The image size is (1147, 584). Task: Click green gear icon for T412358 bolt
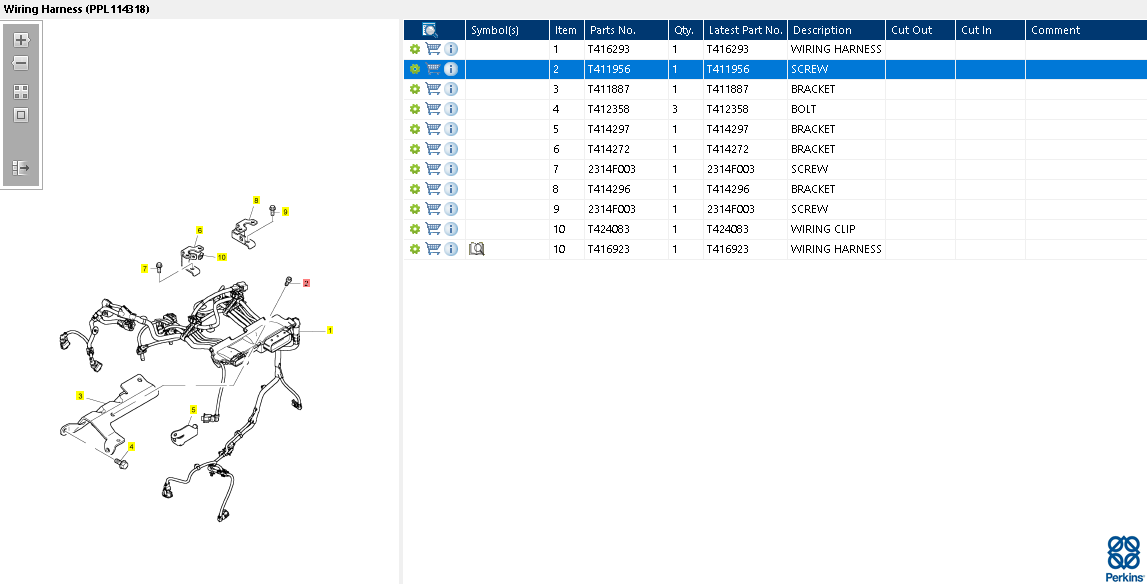(414, 109)
